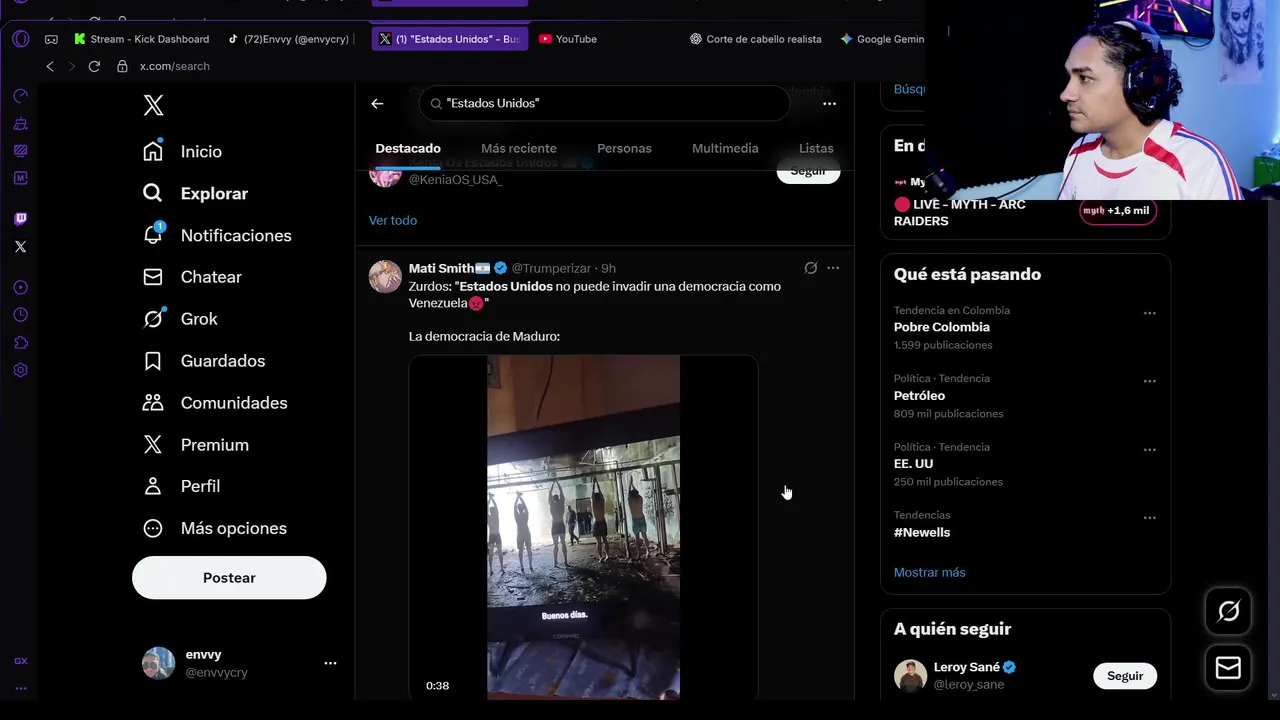The height and width of the screenshot is (720, 1280).
Task: Open Notificaciones with the bell
Action: coord(216,236)
